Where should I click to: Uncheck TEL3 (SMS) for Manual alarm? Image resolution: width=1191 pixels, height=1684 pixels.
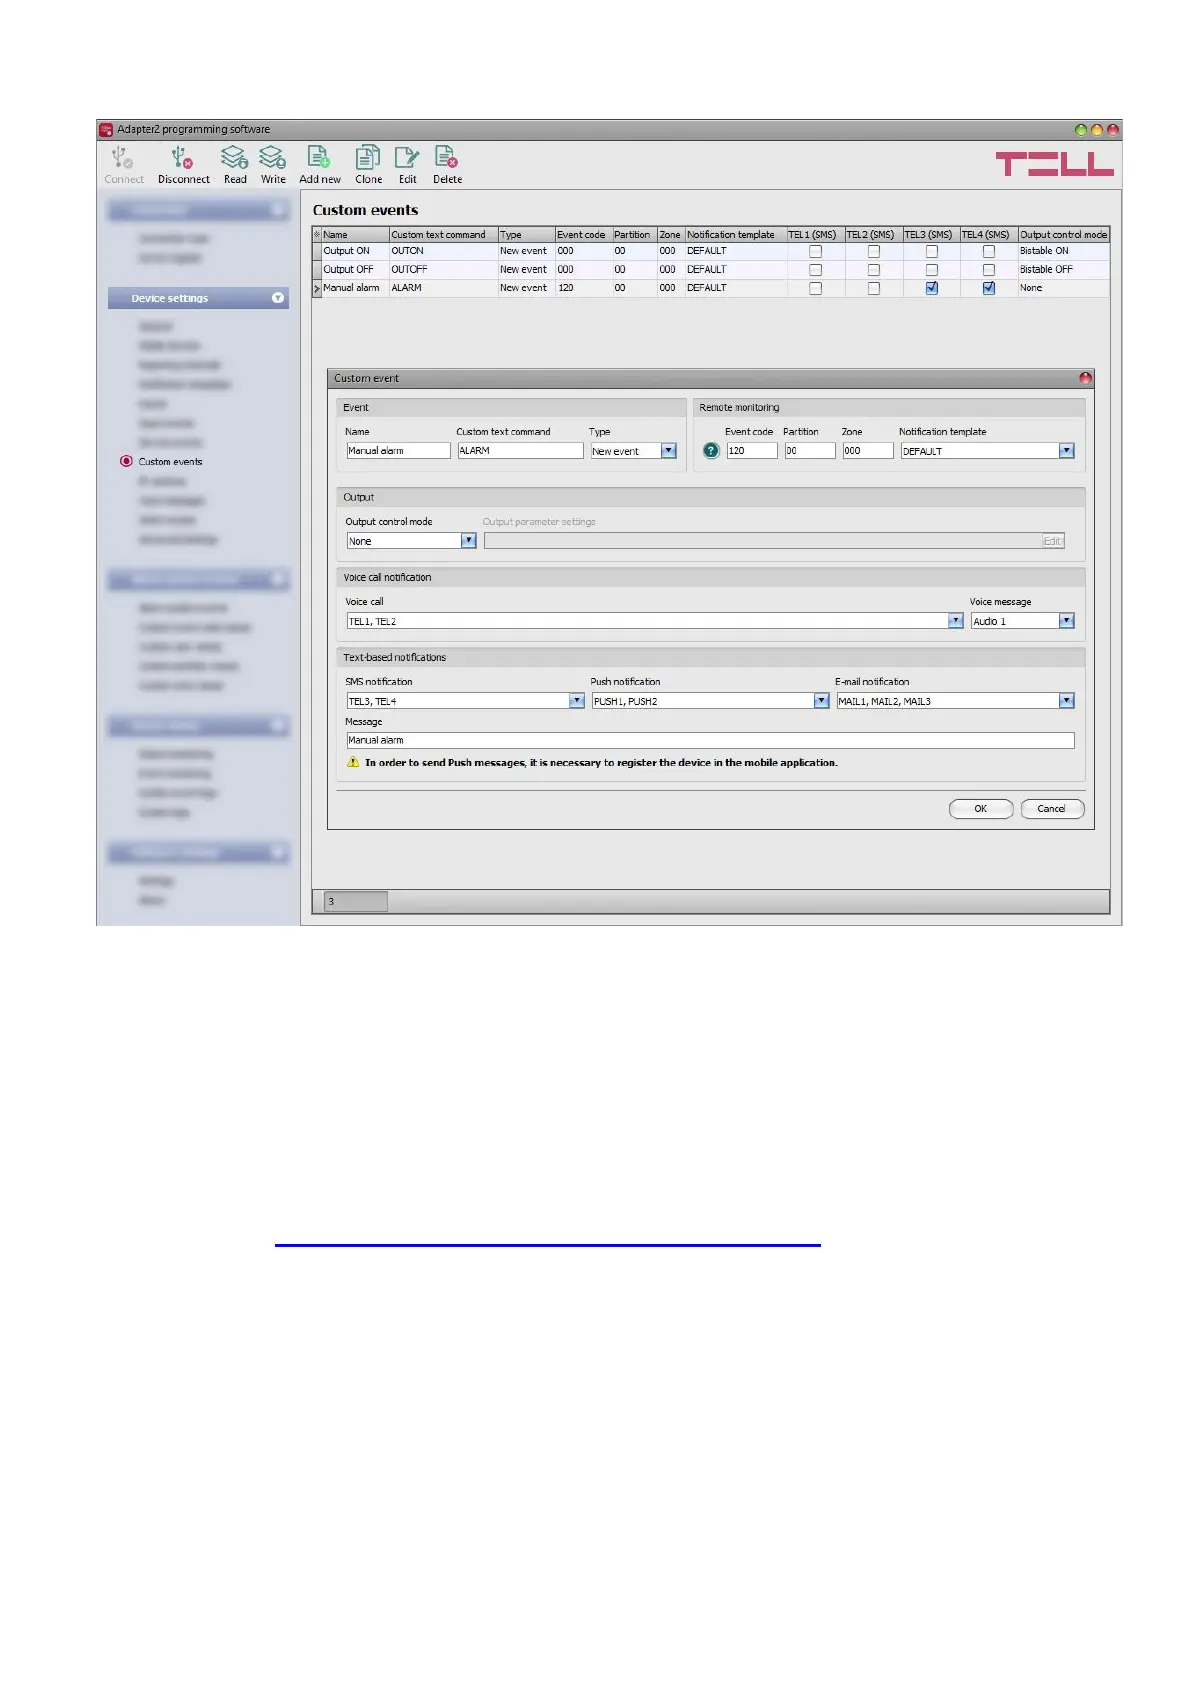tap(932, 288)
